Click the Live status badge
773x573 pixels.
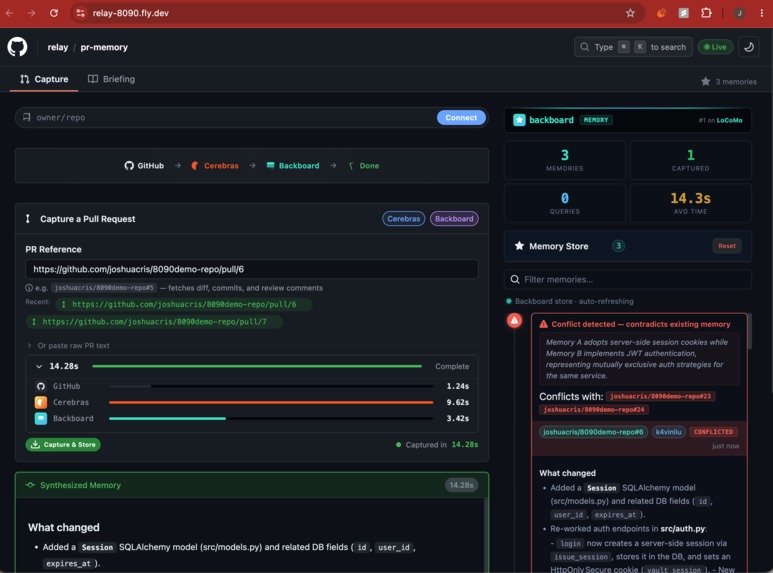[715, 47]
